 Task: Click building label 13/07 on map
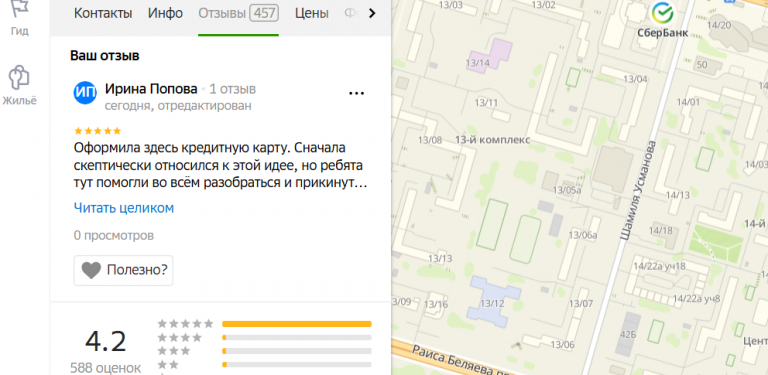pos(581,304)
